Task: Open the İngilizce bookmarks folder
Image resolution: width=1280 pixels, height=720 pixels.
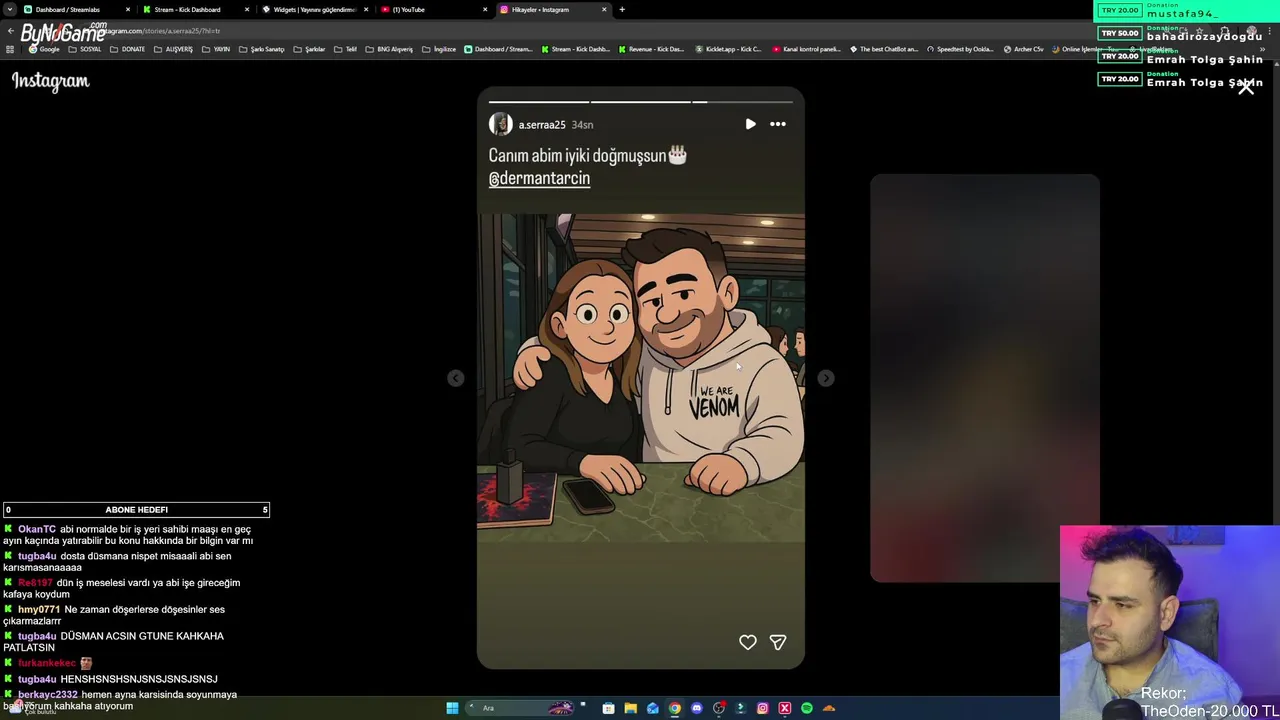Action: 439,49
